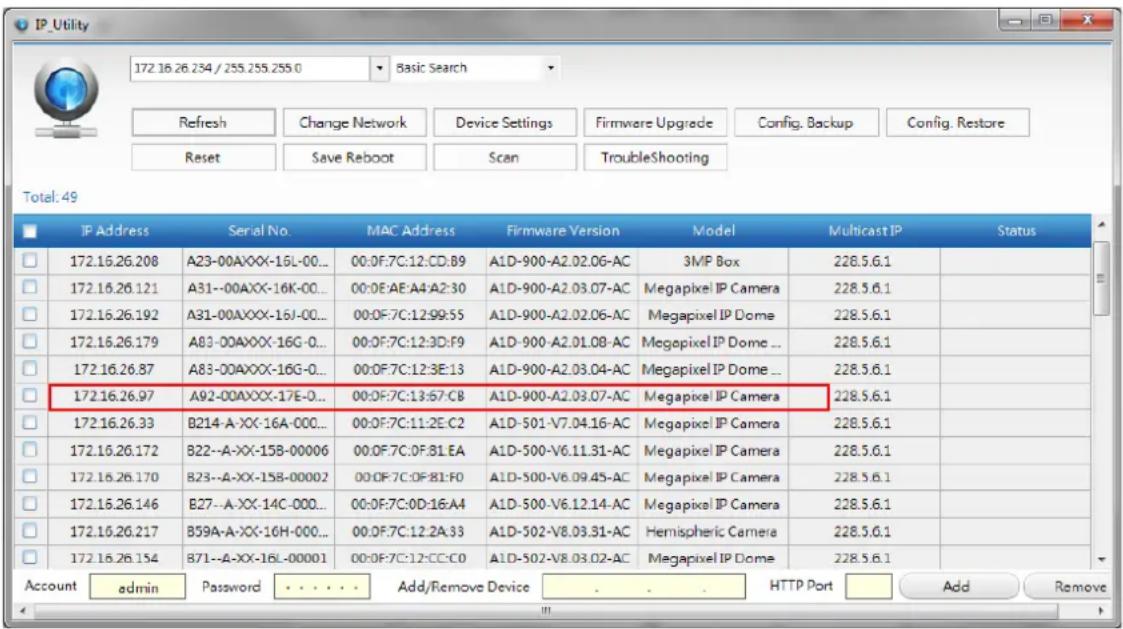Screen dimensions: 1123x629
Task: Click the IP Utility webcam logo icon
Action: (x=66, y=99)
